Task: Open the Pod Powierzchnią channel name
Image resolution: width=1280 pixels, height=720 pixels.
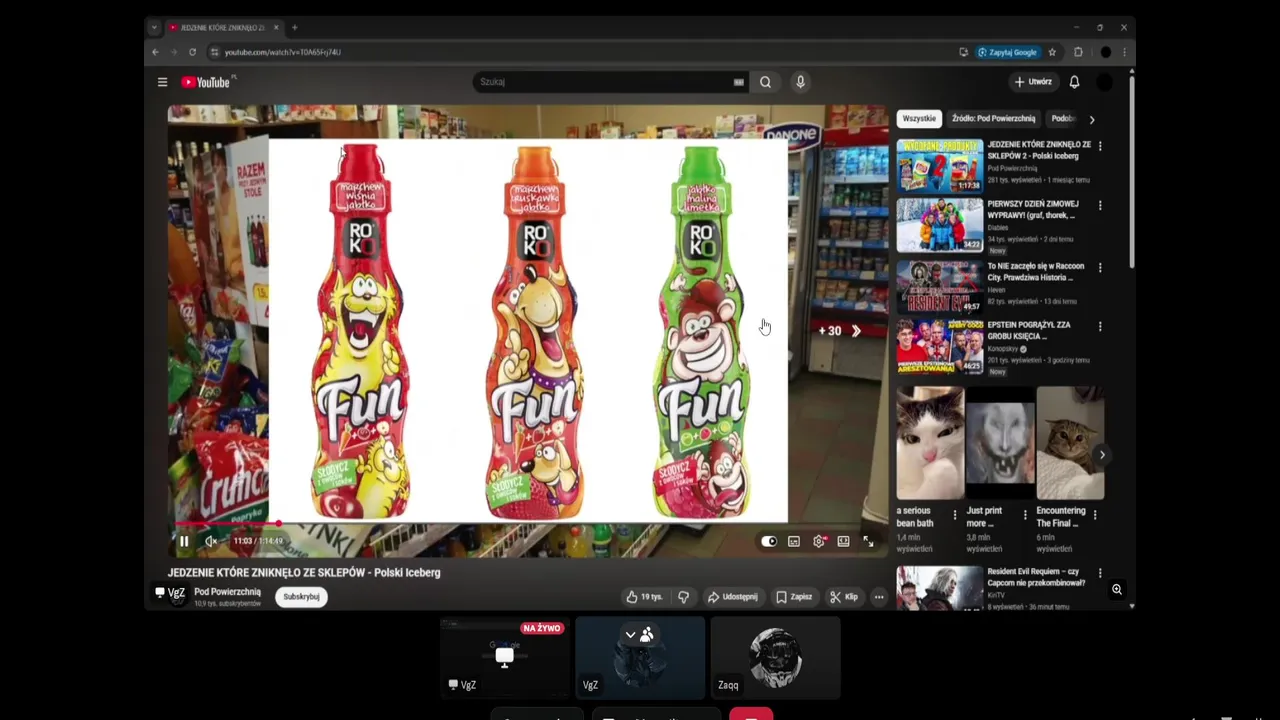Action: click(x=227, y=592)
